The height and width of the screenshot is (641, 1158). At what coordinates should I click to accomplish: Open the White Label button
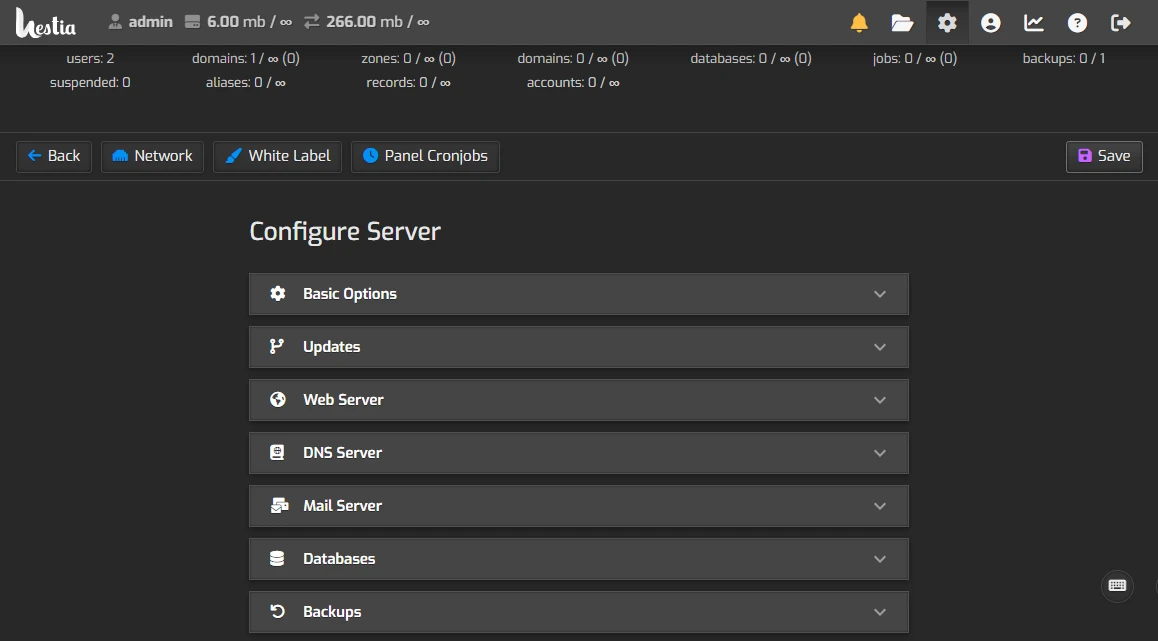click(x=278, y=157)
